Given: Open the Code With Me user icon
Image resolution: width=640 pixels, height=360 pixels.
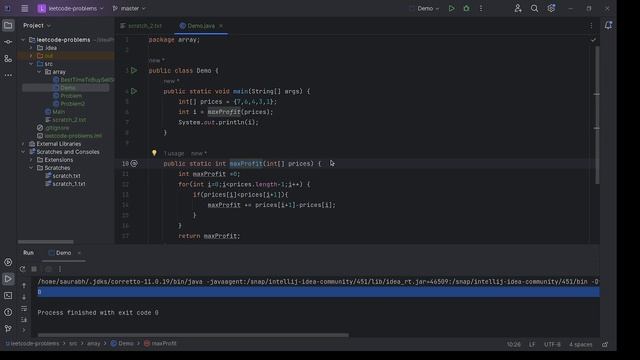Looking at the screenshot, I should pos(518,8).
